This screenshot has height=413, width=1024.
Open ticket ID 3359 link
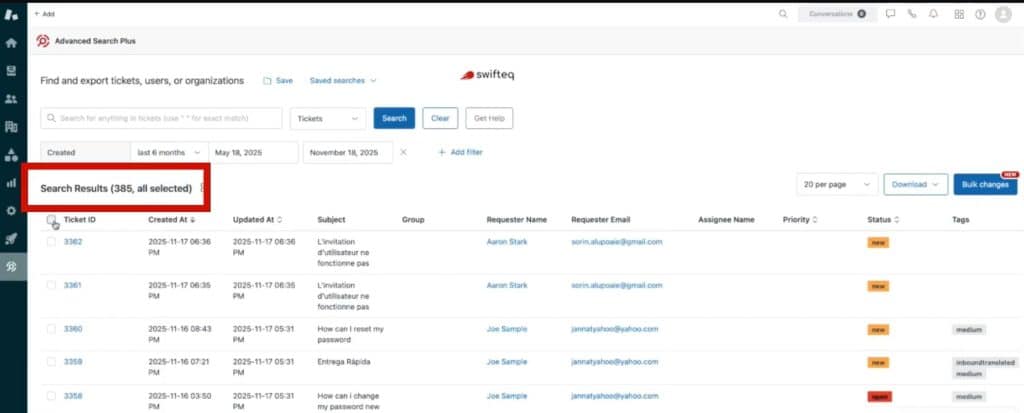tap(72, 361)
